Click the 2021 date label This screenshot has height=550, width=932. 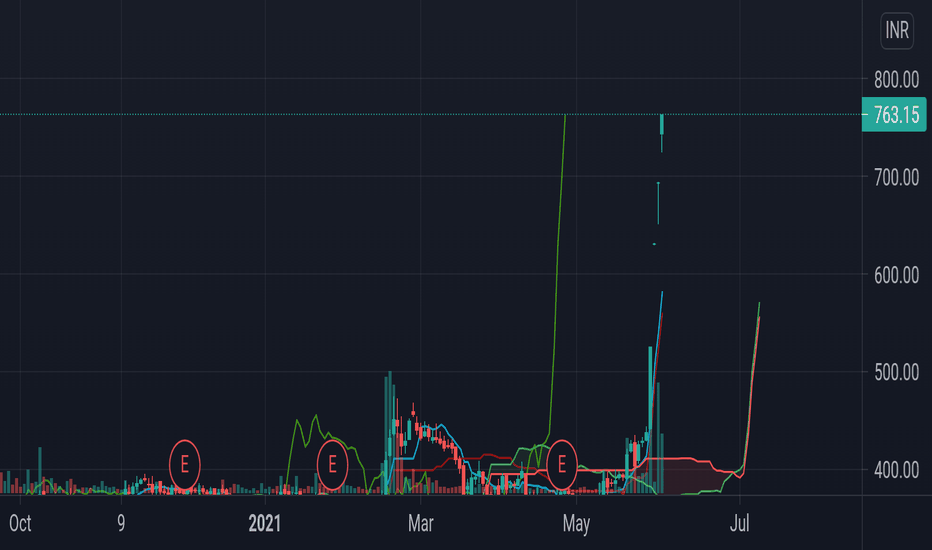coord(265,523)
